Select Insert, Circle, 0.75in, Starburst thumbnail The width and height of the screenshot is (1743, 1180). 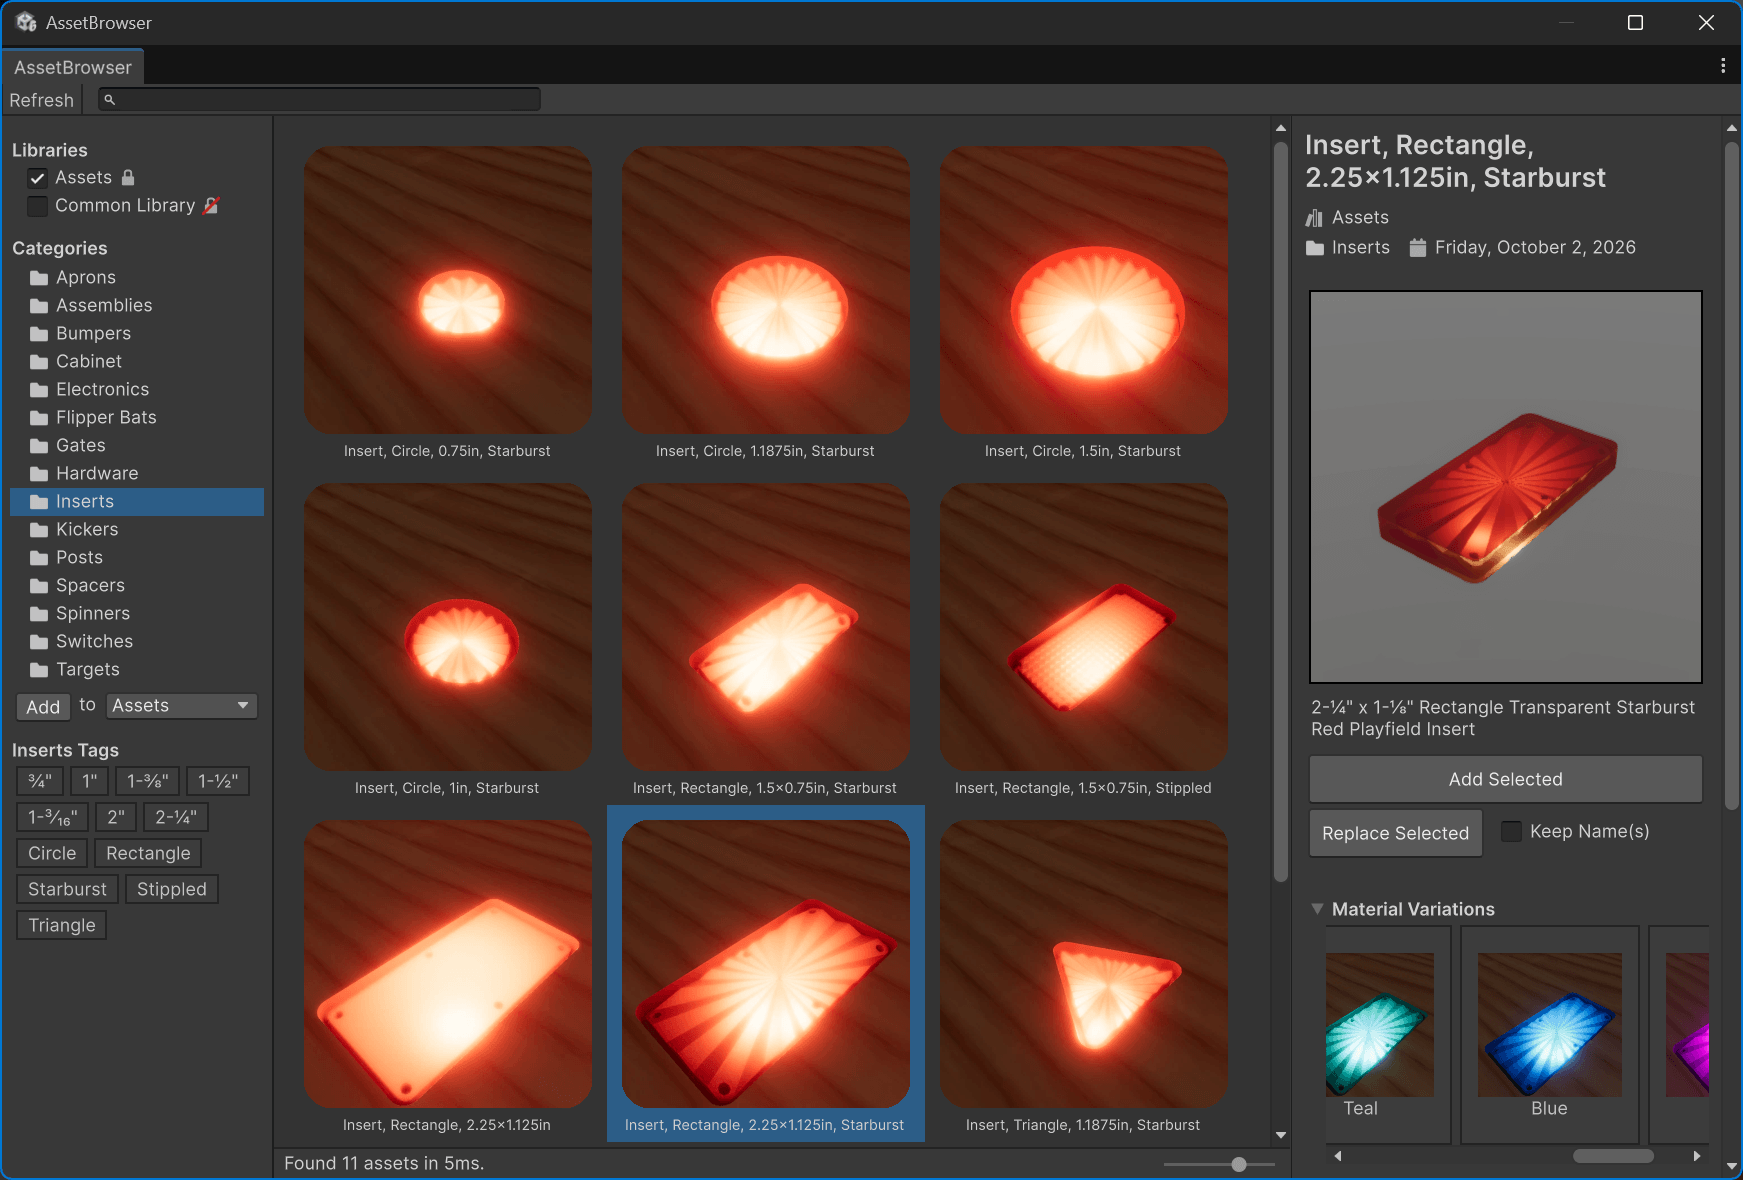447,290
